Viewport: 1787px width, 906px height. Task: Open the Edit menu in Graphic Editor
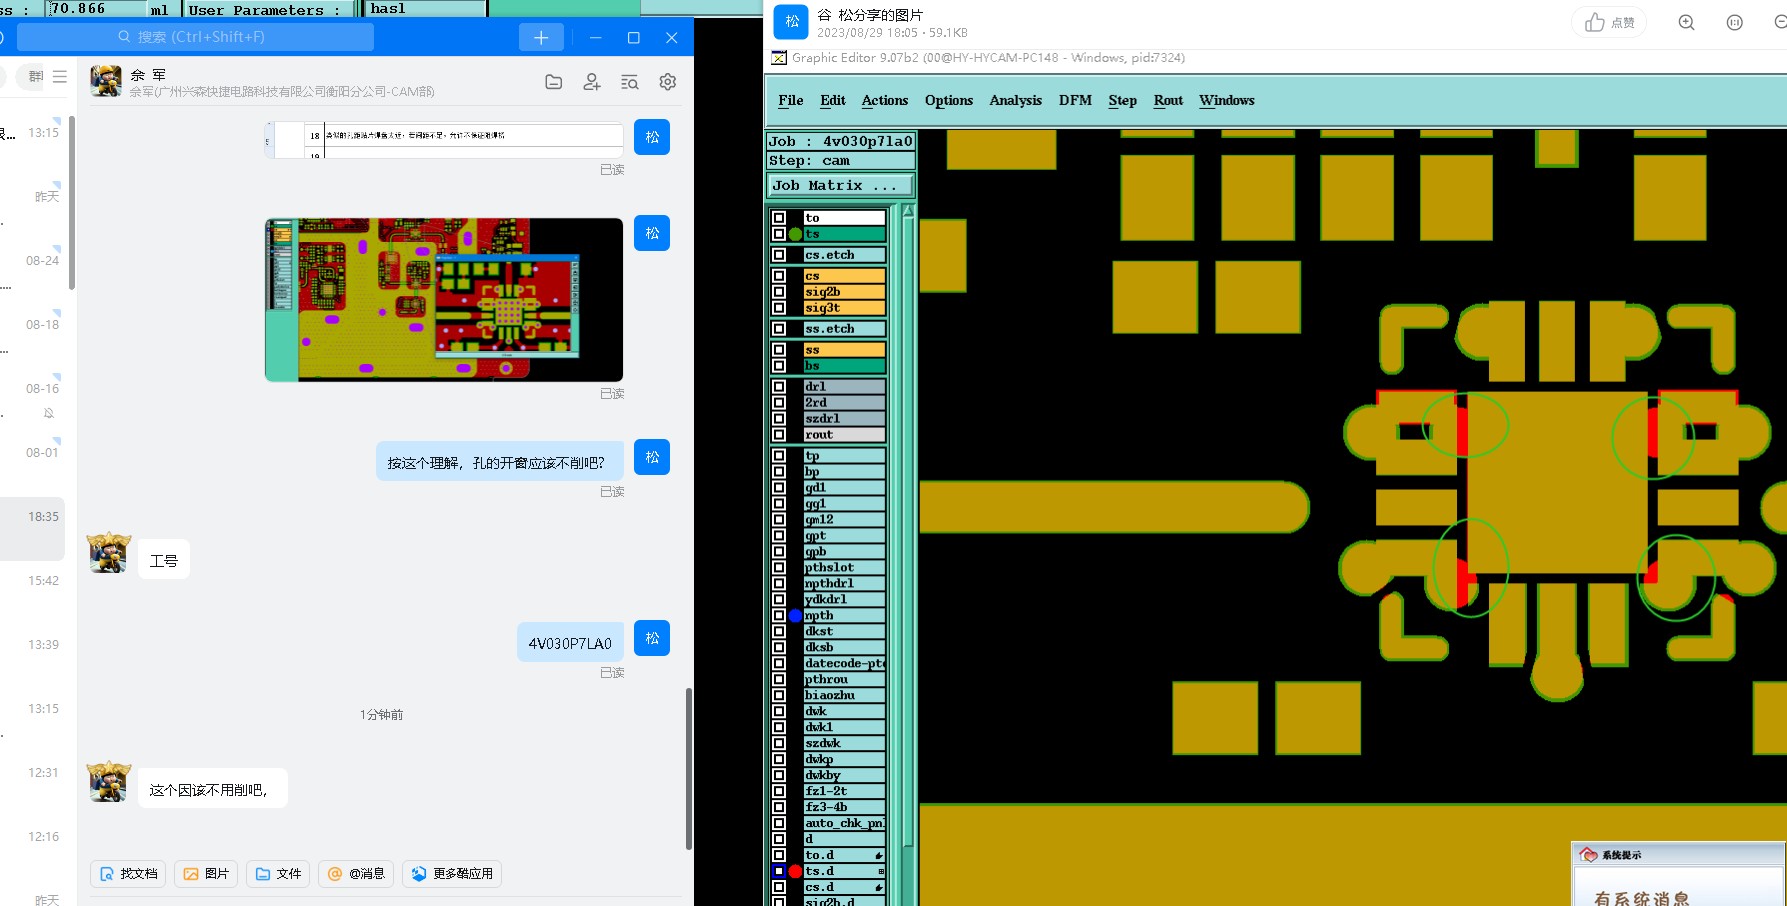(x=832, y=100)
